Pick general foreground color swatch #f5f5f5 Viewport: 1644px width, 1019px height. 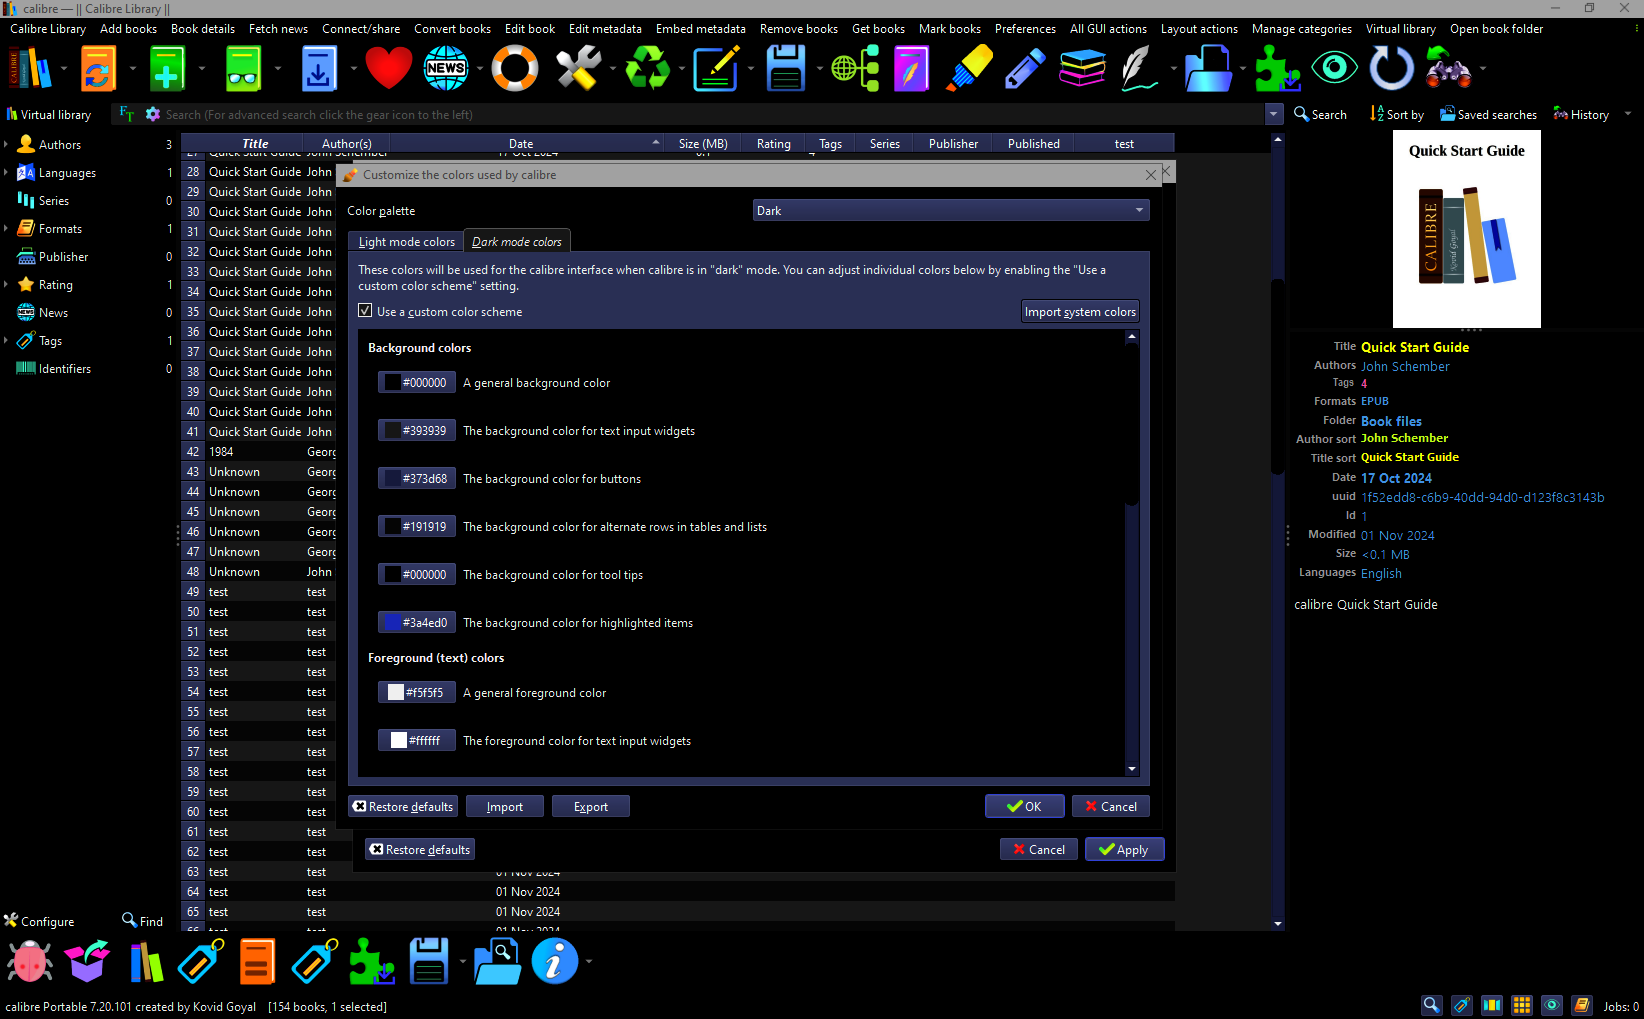(x=417, y=692)
